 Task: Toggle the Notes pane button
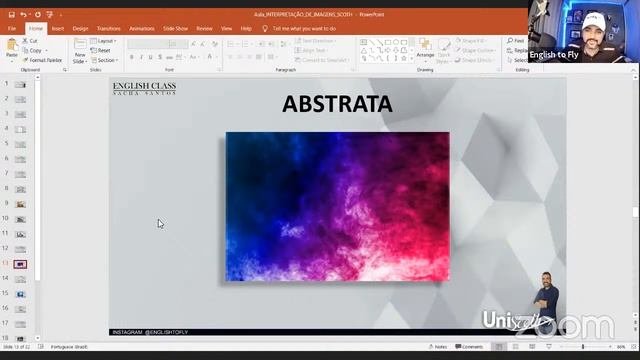tap(438, 347)
